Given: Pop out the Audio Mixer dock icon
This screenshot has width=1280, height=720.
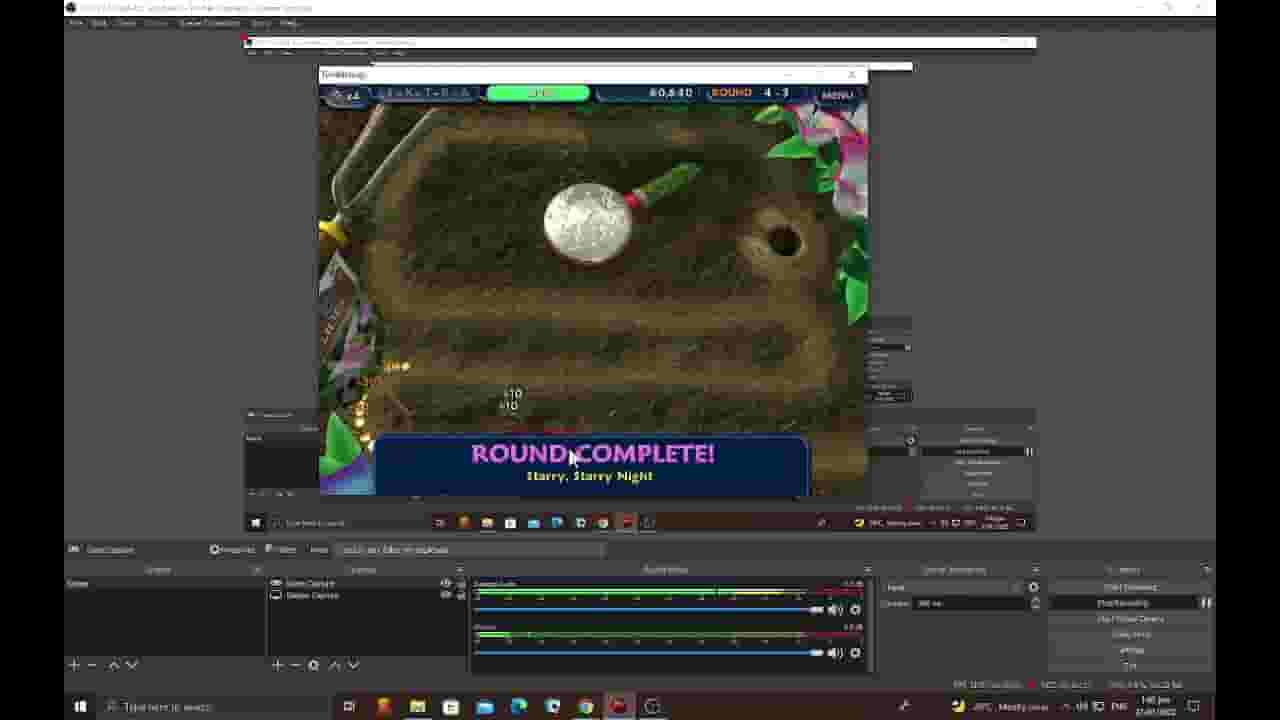Looking at the screenshot, I should (x=868, y=570).
